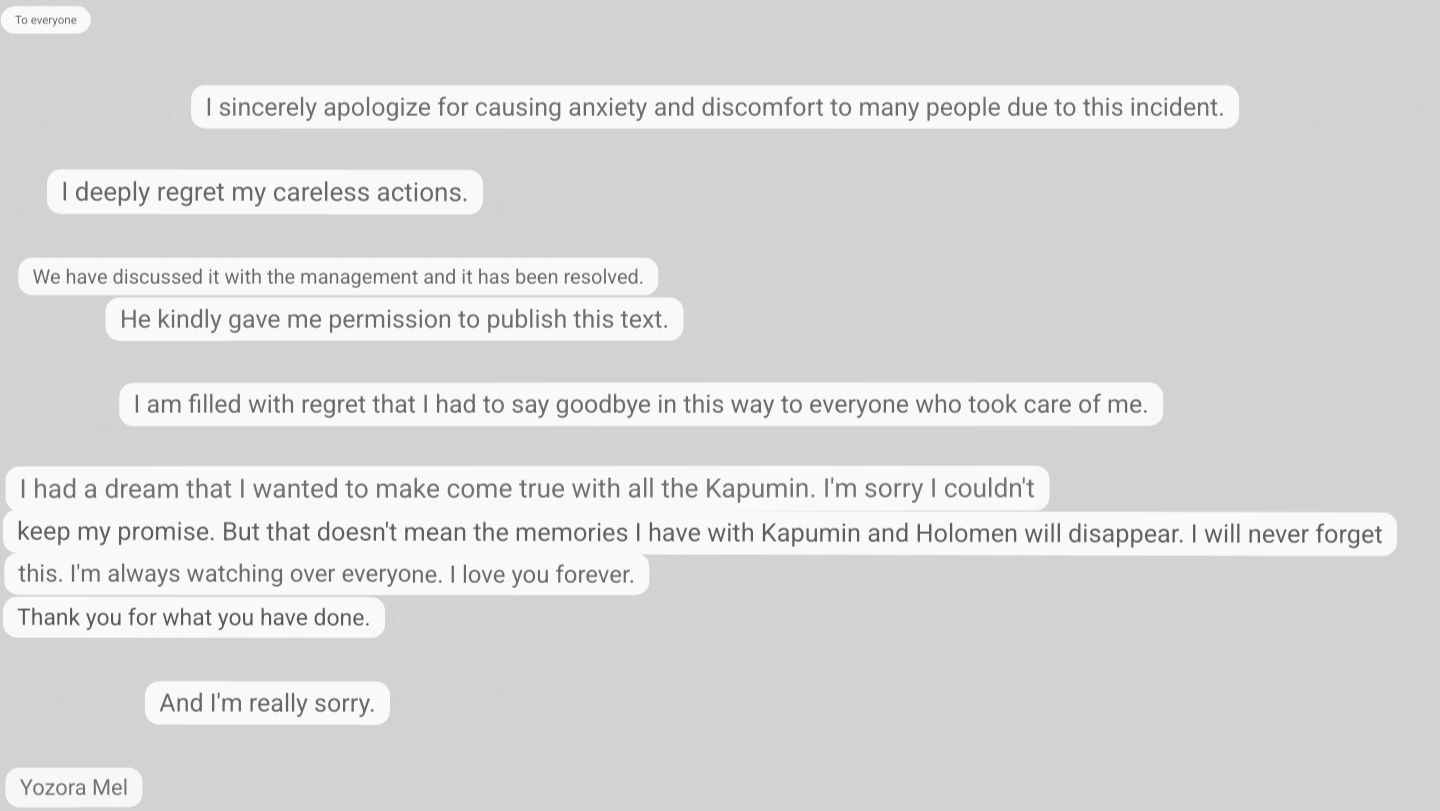Select the 'discussed it with the management' line
This screenshot has width=1440, height=811.
pos(338,277)
